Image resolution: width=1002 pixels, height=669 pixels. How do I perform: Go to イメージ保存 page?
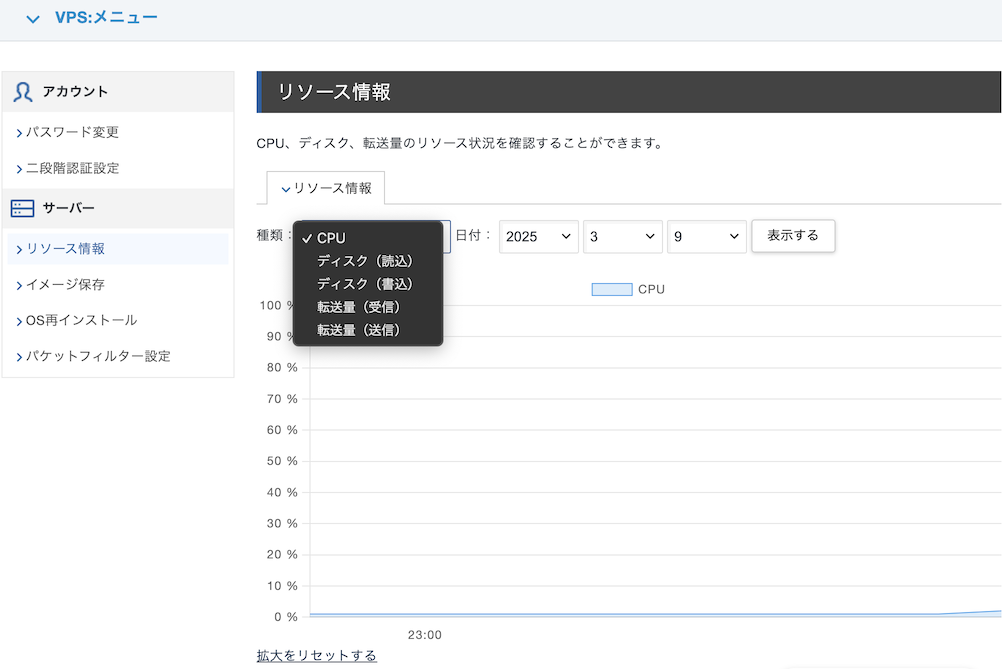pyautogui.click(x=65, y=284)
